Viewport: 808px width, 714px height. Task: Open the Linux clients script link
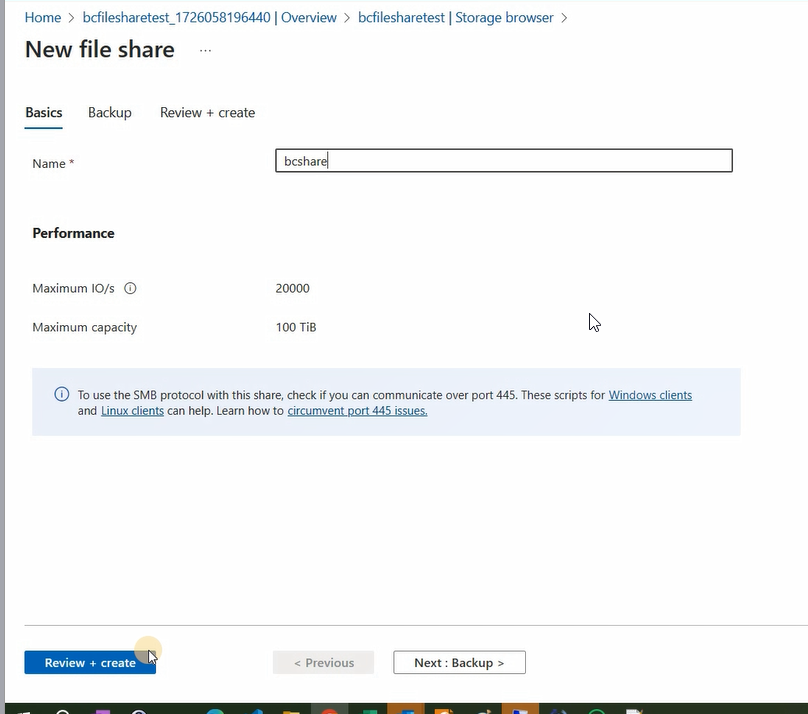coord(132,411)
